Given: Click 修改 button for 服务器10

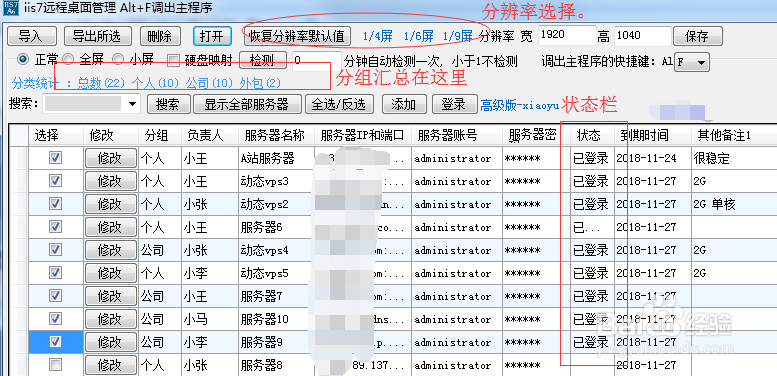Looking at the screenshot, I should tap(111, 319).
